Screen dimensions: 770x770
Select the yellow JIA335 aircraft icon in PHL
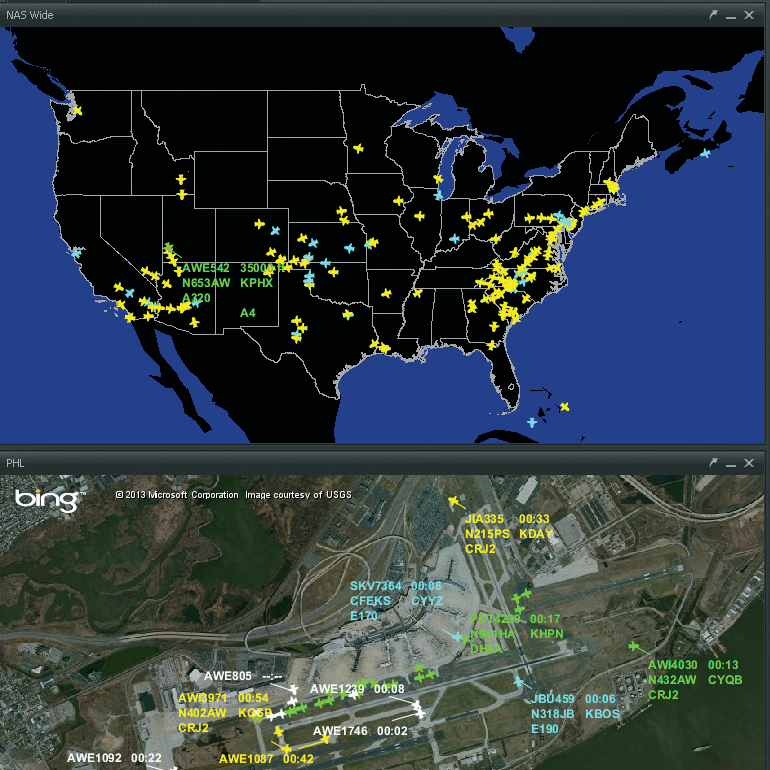454,501
